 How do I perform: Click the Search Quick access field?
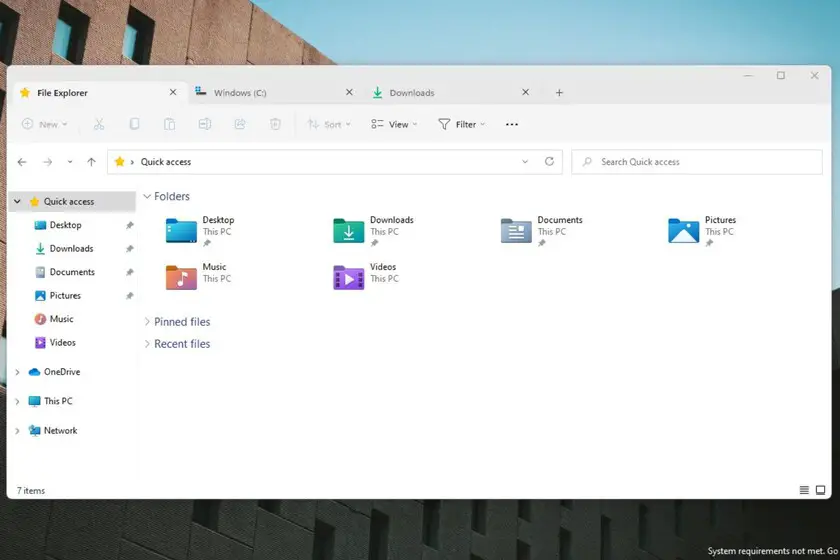coord(696,162)
